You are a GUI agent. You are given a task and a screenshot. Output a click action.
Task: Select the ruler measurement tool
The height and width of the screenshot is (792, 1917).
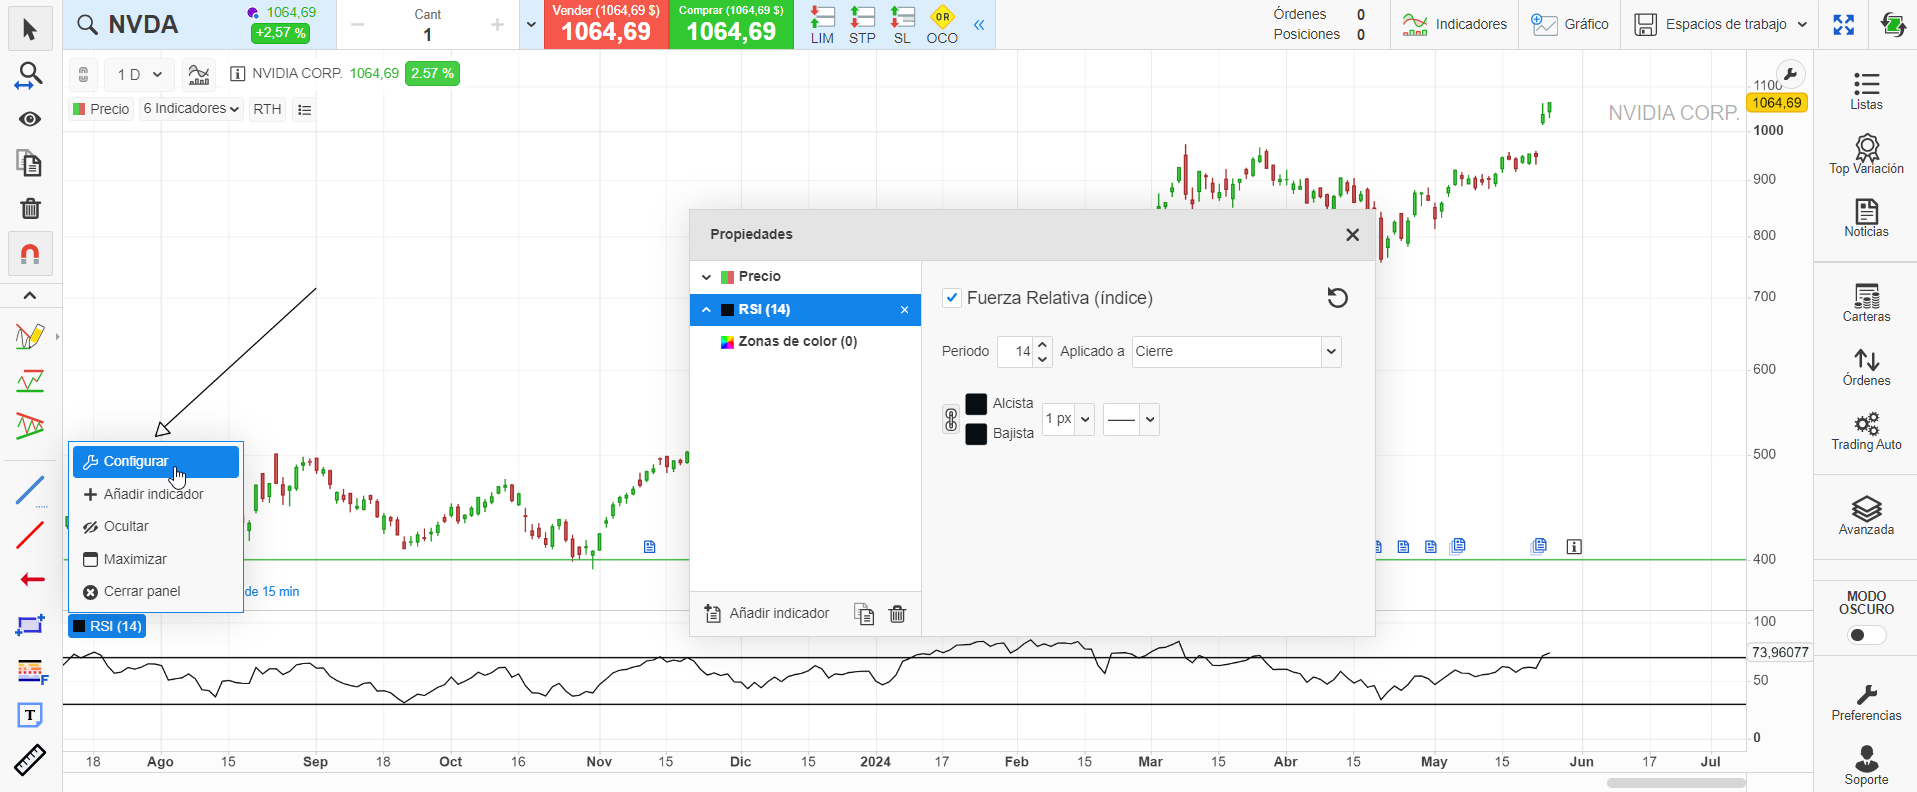coord(30,760)
